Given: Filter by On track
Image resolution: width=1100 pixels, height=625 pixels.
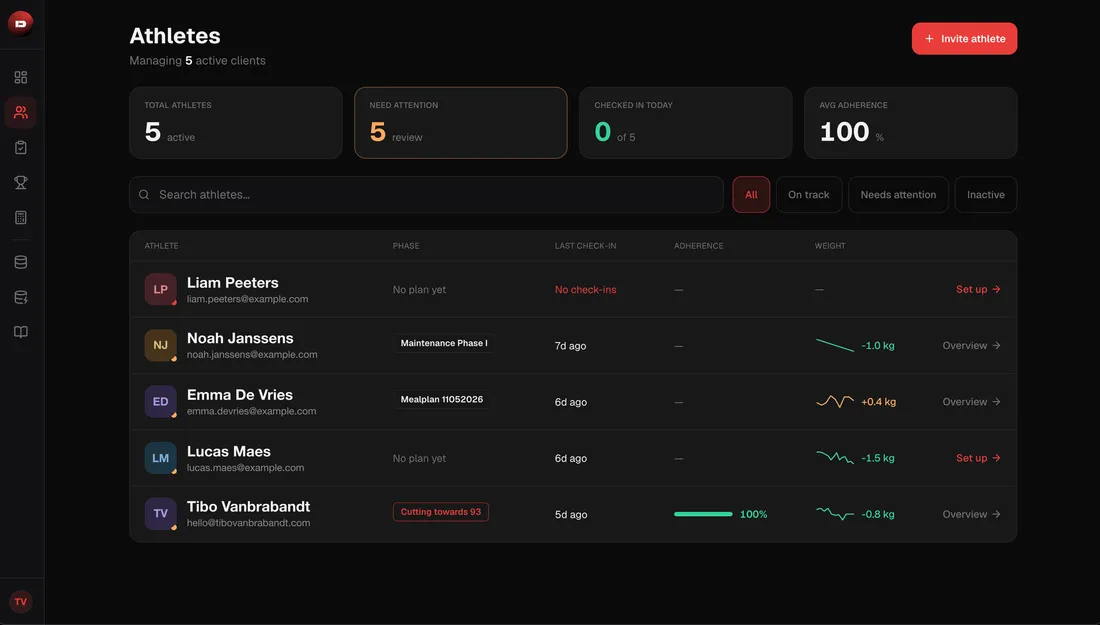Looking at the screenshot, I should (x=809, y=194).
